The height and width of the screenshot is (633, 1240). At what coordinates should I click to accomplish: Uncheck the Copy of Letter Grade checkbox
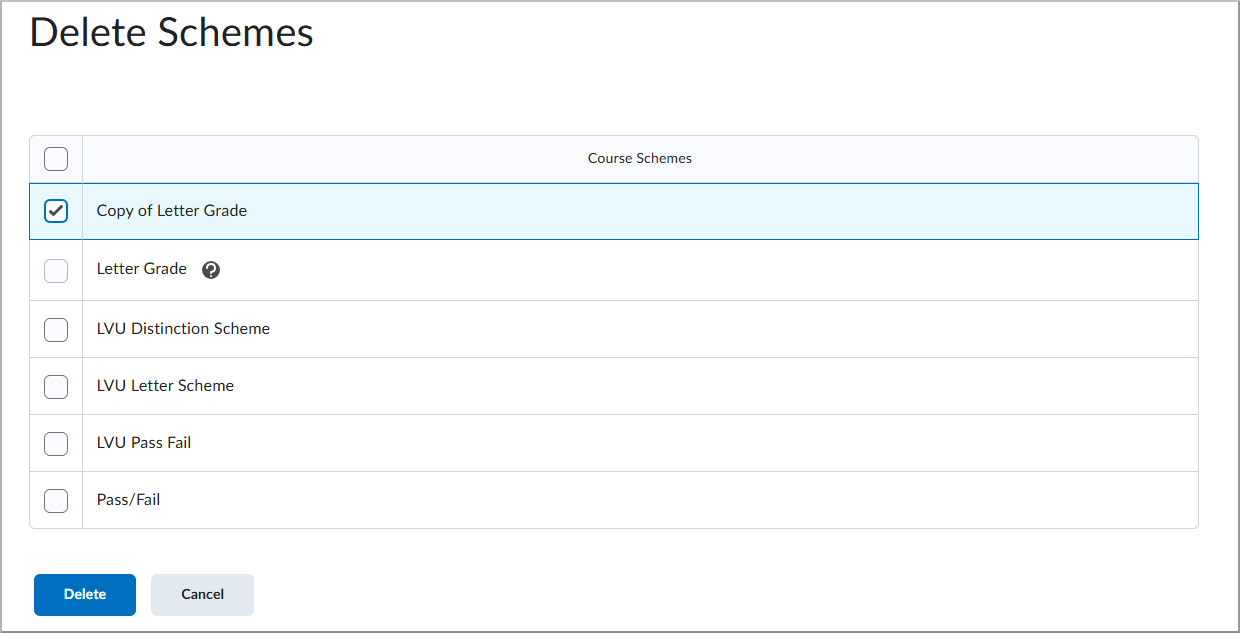tap(56, 211)
